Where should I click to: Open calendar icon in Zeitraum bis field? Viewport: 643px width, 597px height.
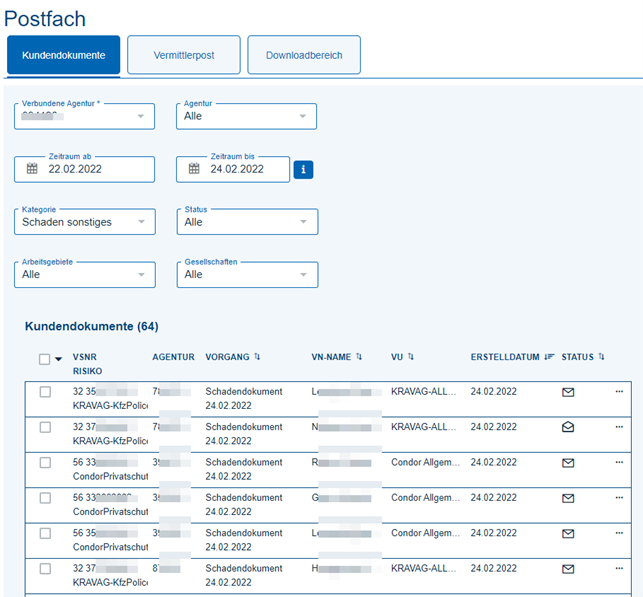tap(193, 169)
